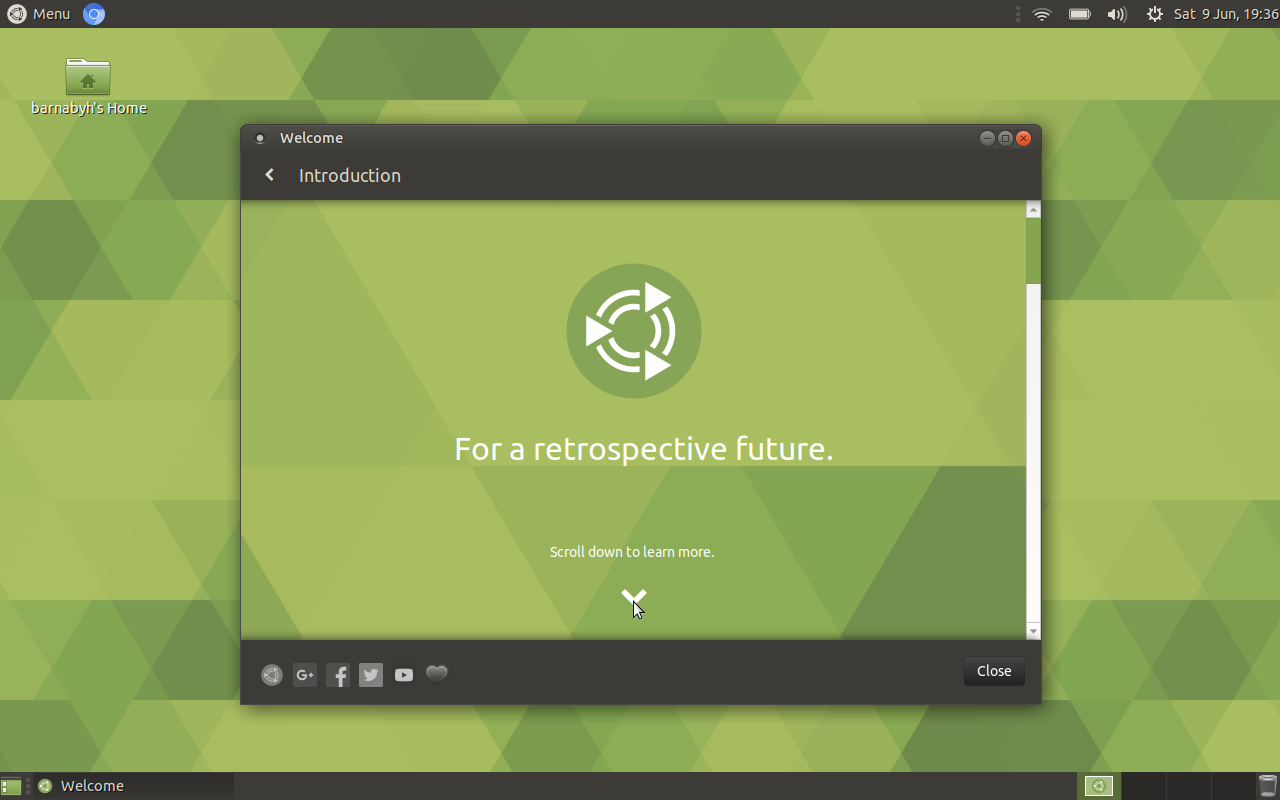Click the heart donate icon

click(437, 674)
